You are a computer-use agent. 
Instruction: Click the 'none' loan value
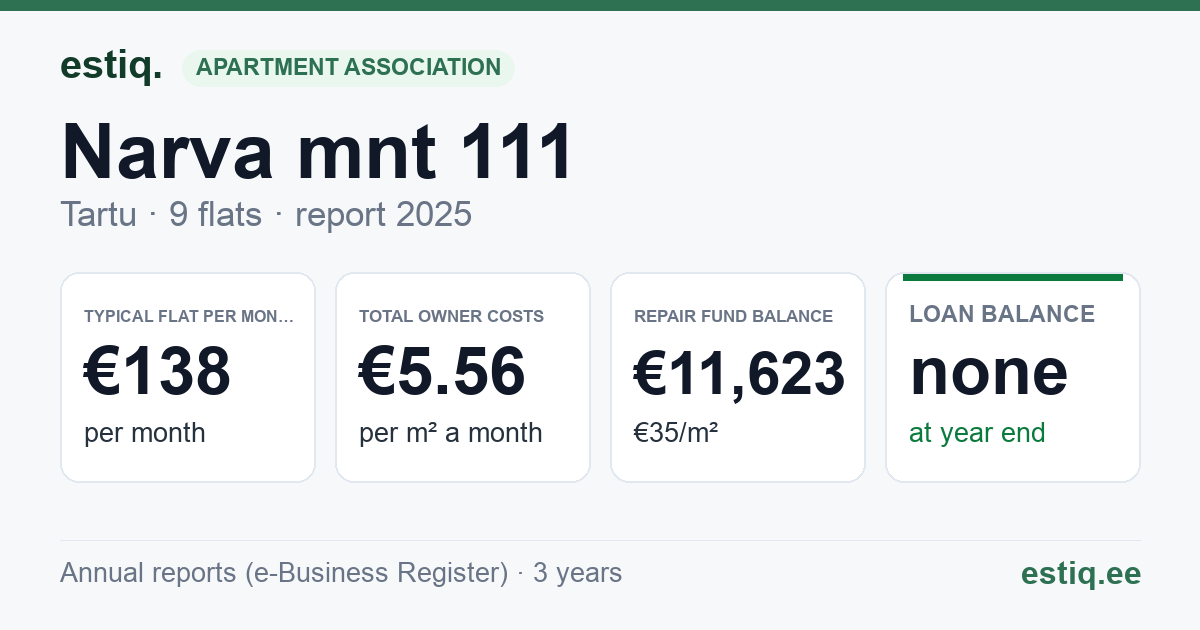click(989, 372)
